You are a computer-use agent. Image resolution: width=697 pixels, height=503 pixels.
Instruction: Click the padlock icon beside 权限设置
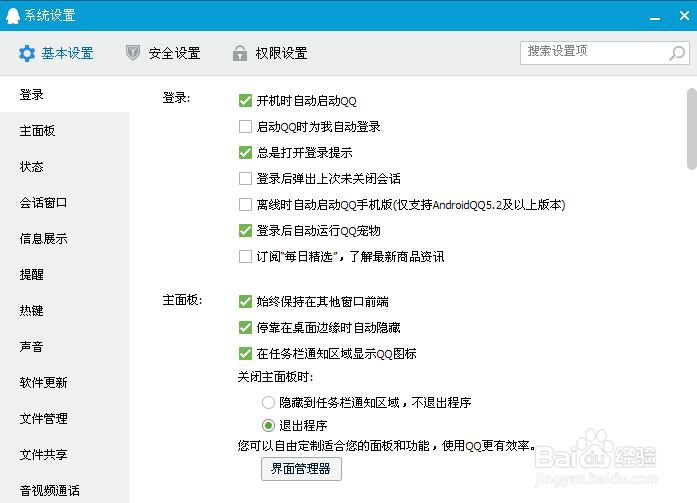240,53
